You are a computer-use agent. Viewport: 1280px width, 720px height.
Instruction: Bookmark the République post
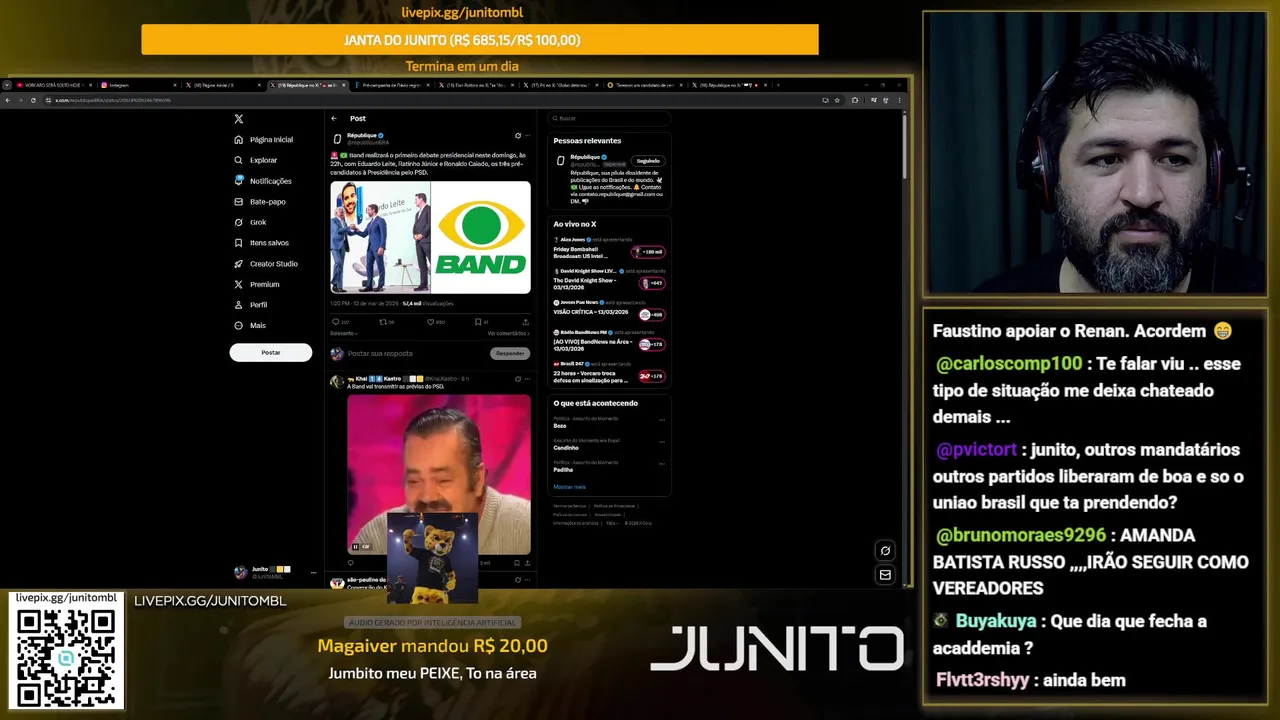point(477,322)
